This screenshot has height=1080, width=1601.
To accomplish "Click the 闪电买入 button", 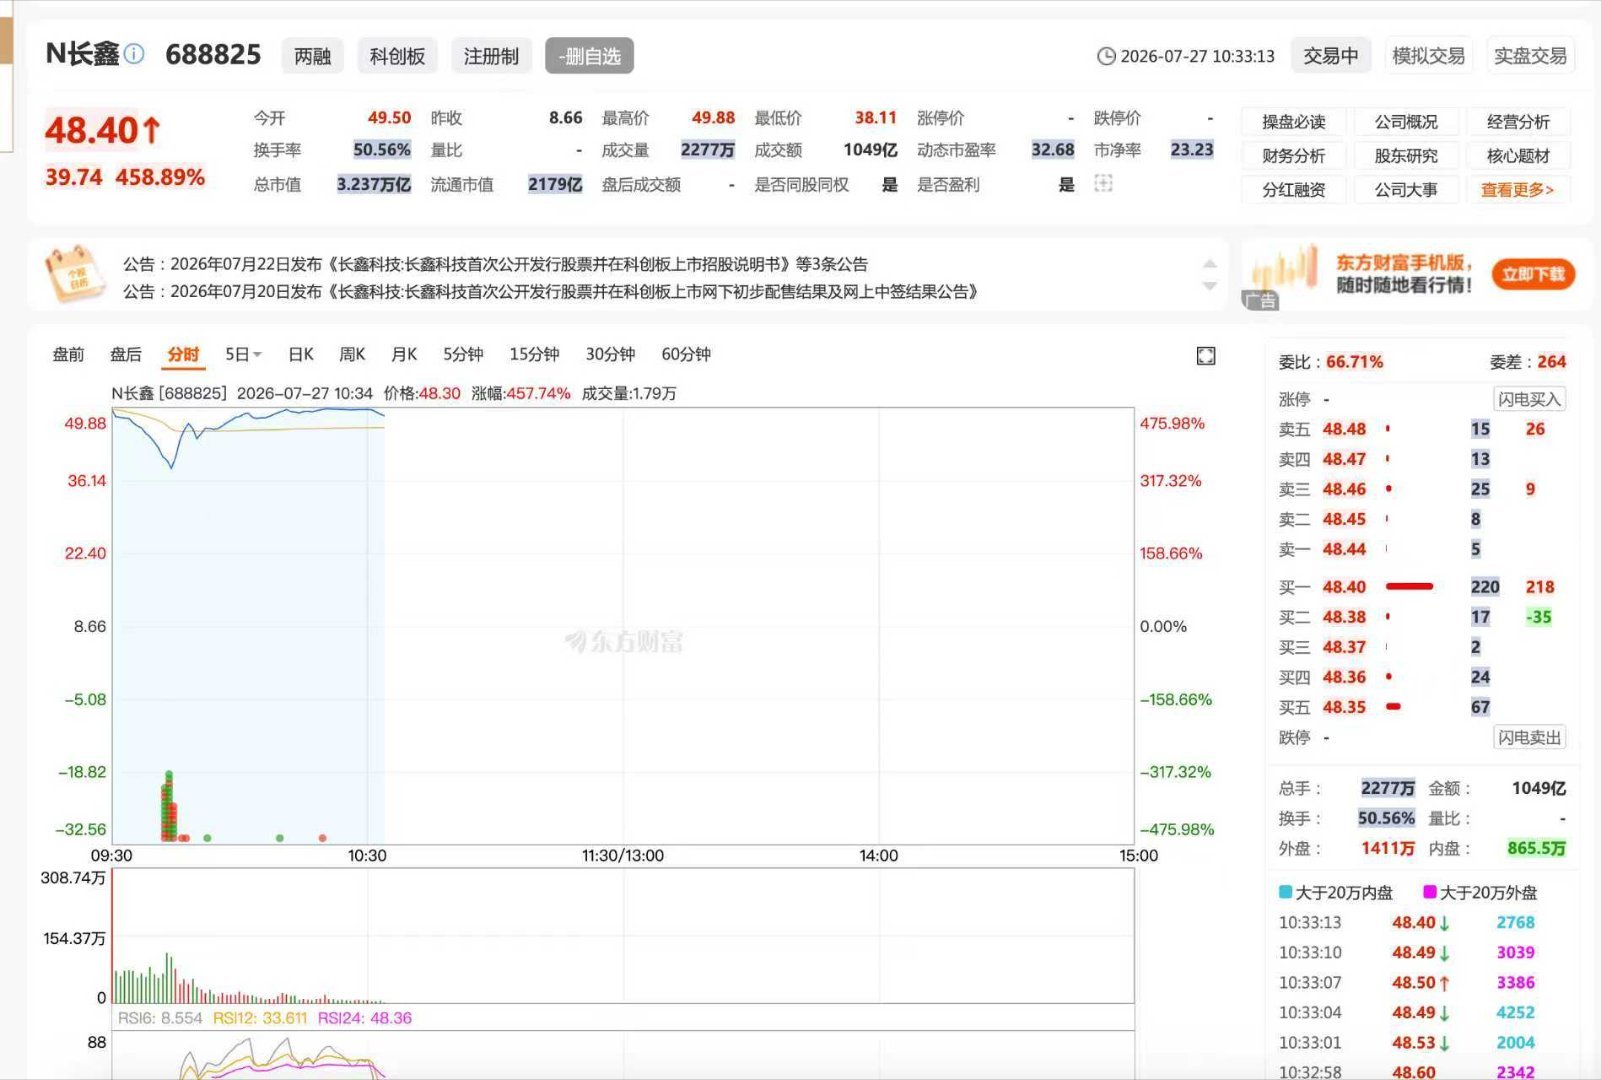I will click(1529, 399).
